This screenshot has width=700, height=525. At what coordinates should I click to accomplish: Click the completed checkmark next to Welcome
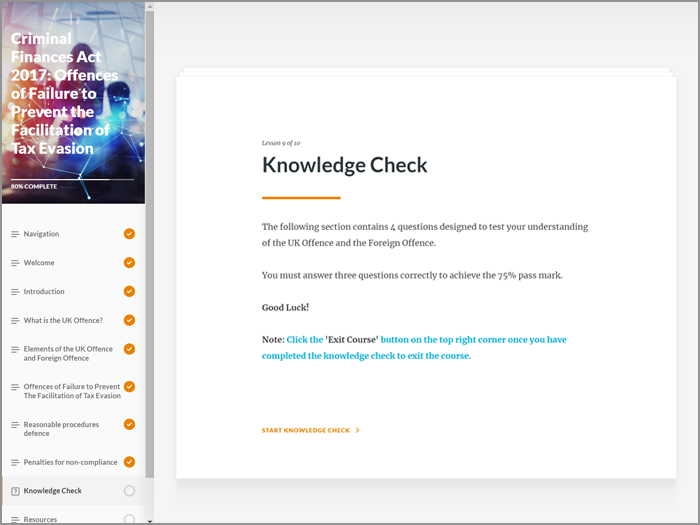point(129,263)
